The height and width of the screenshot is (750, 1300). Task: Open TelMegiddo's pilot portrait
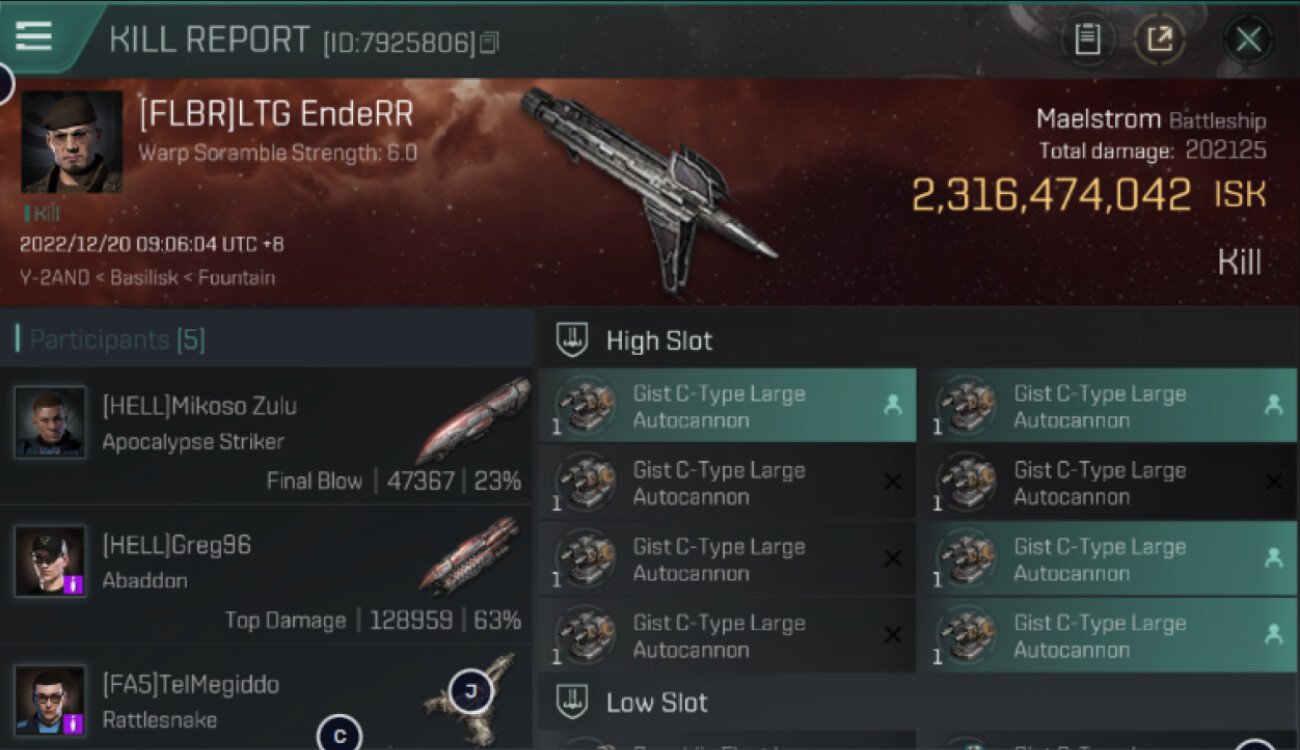point(50,700)
